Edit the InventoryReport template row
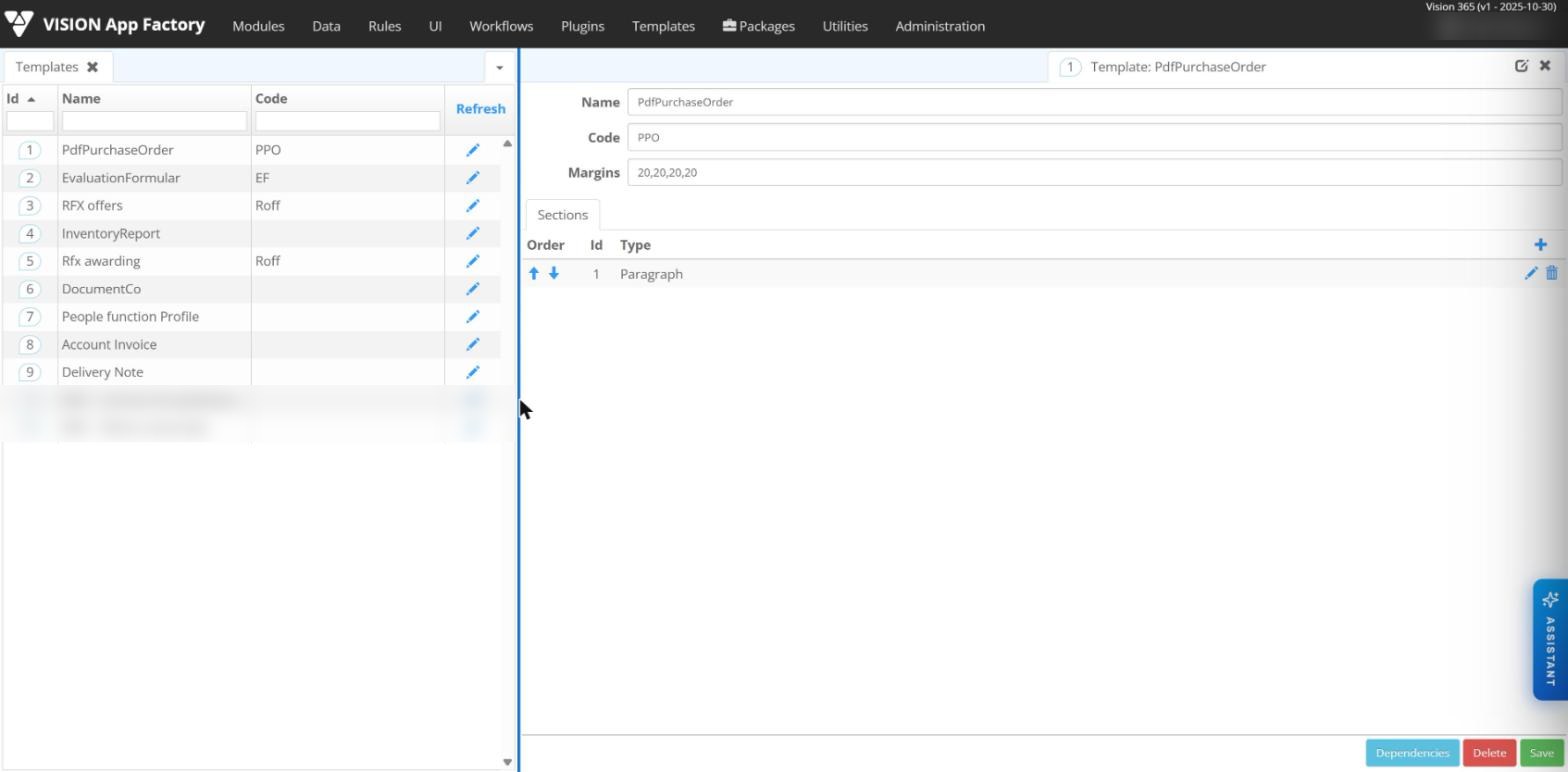 pos(473,234)
